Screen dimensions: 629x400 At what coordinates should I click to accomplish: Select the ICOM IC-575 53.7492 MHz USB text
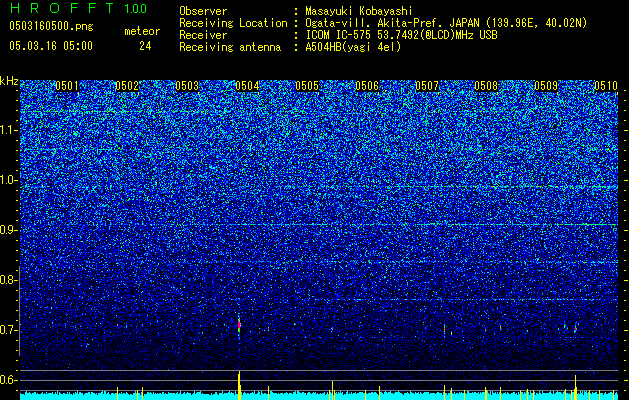click(x=401, y=35)
